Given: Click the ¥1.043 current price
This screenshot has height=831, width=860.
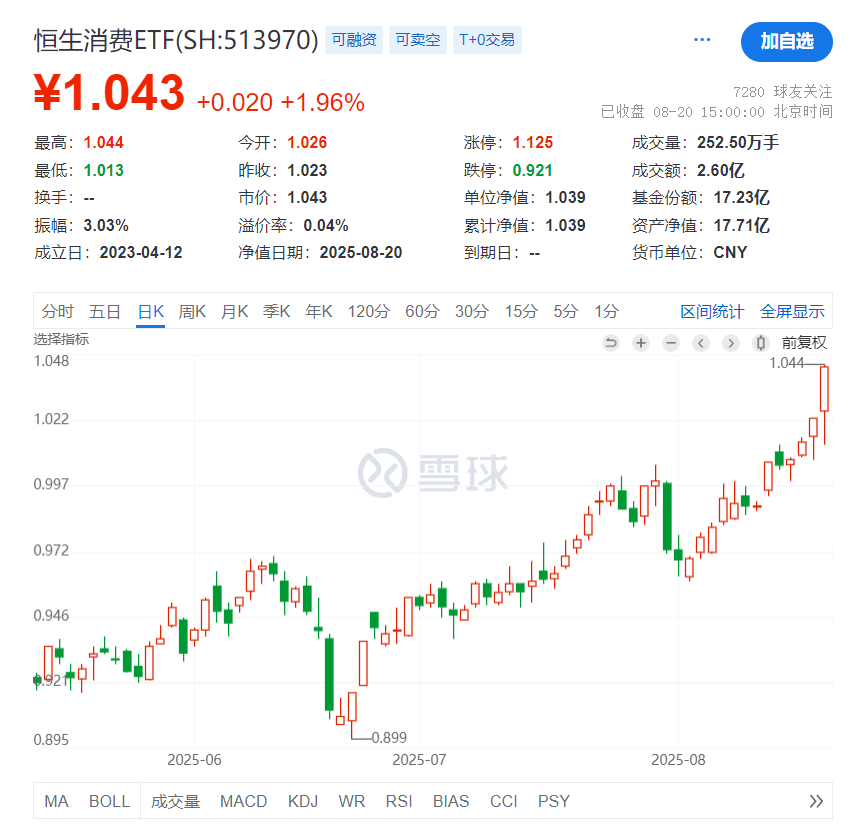Looking at the screenshot, I should tap(109, 92).
